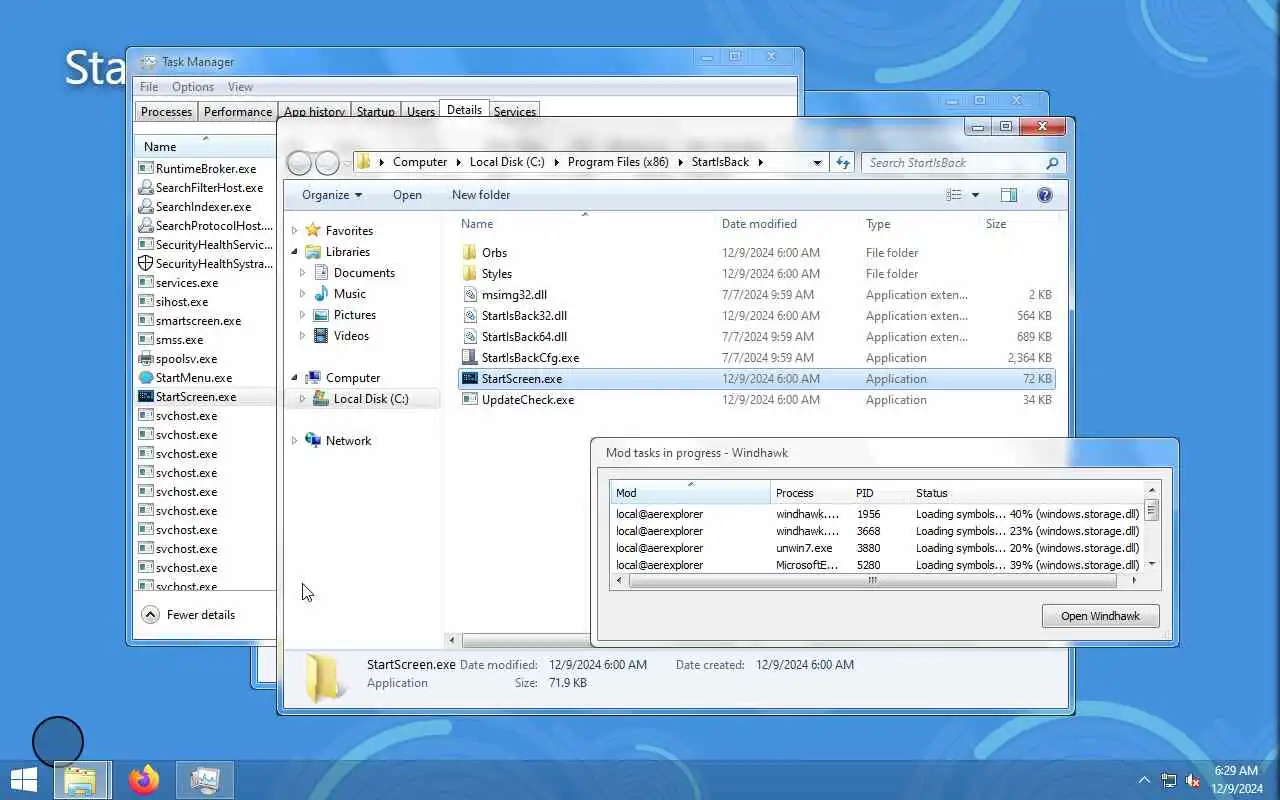
Task: Select the UpdateCheck.exe application icon
Action: (470, 400)
